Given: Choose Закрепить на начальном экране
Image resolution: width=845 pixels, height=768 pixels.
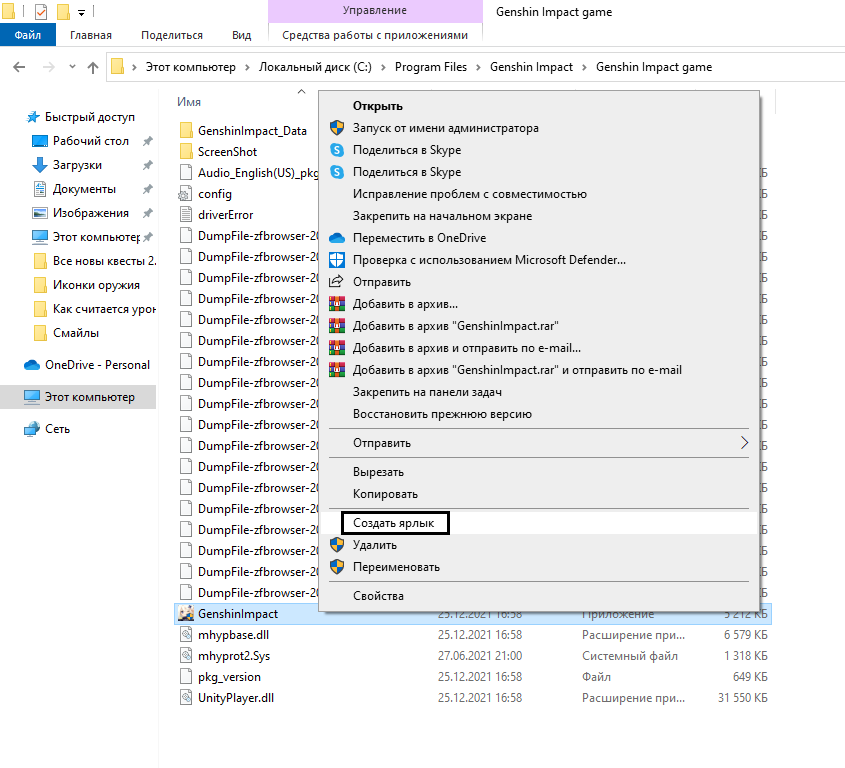Looking at the screenshot, I should (442, 216).
